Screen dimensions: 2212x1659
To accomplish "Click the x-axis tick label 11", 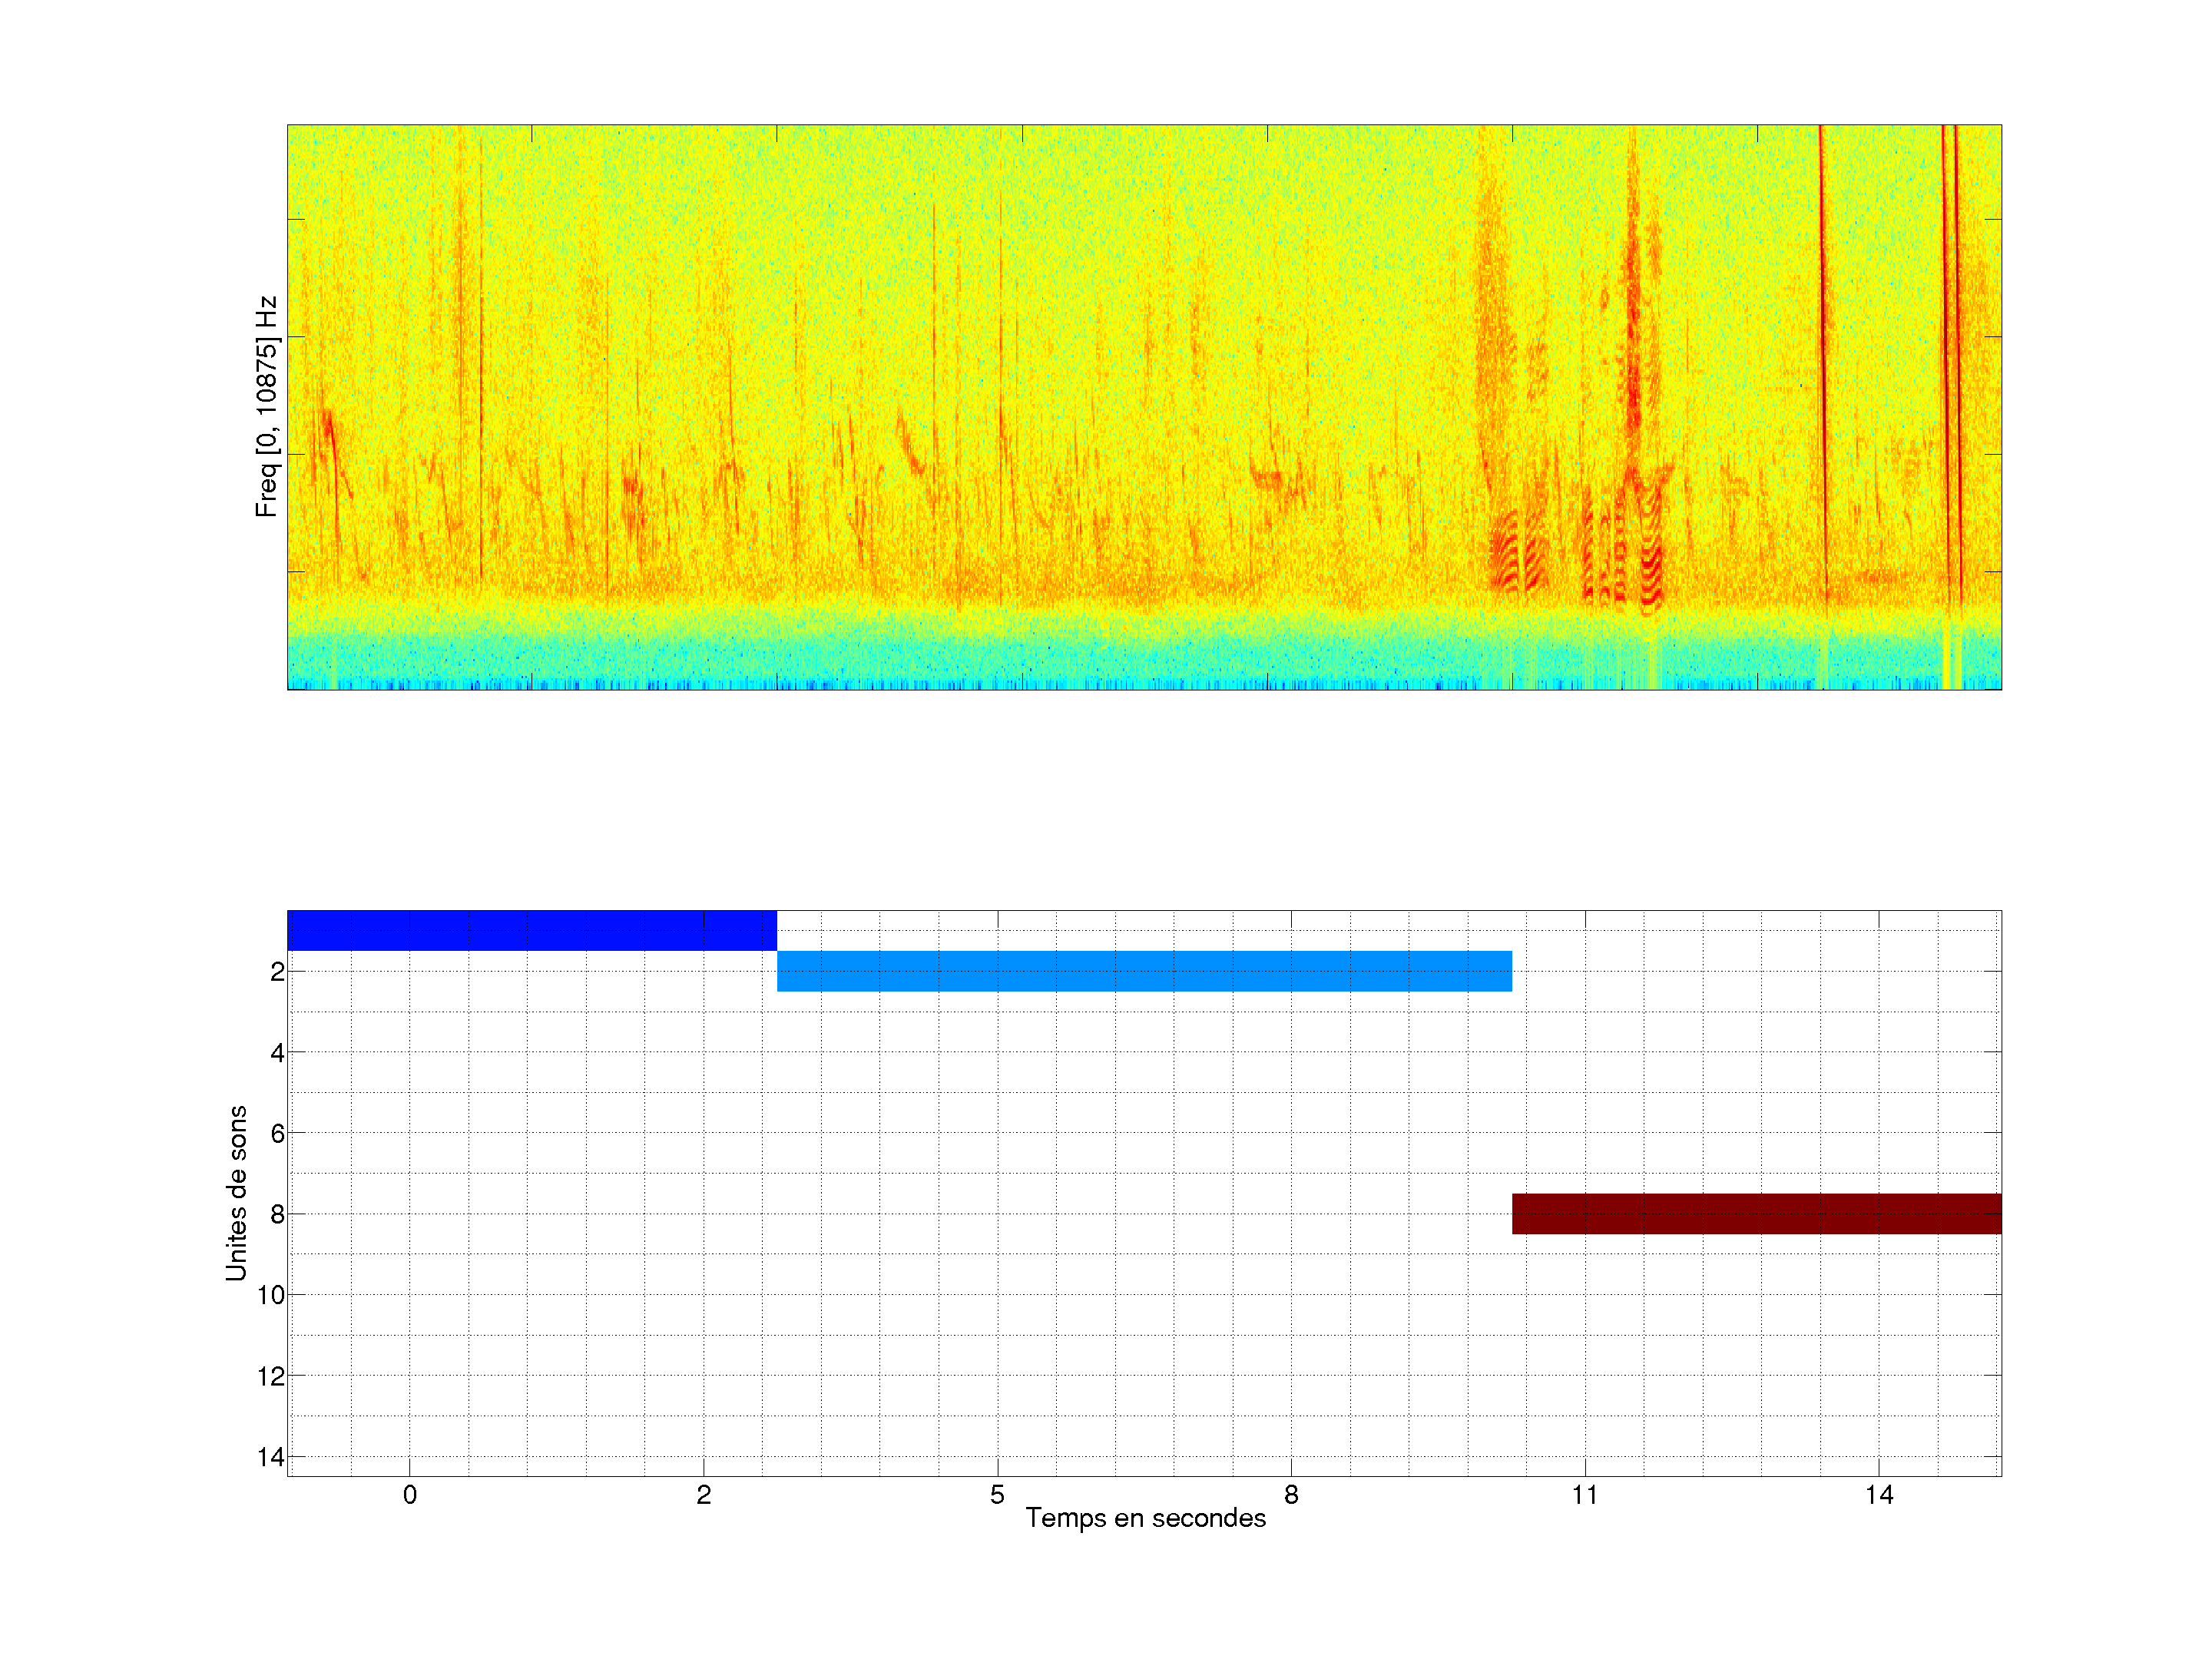I will [x=1584, y=1495].
